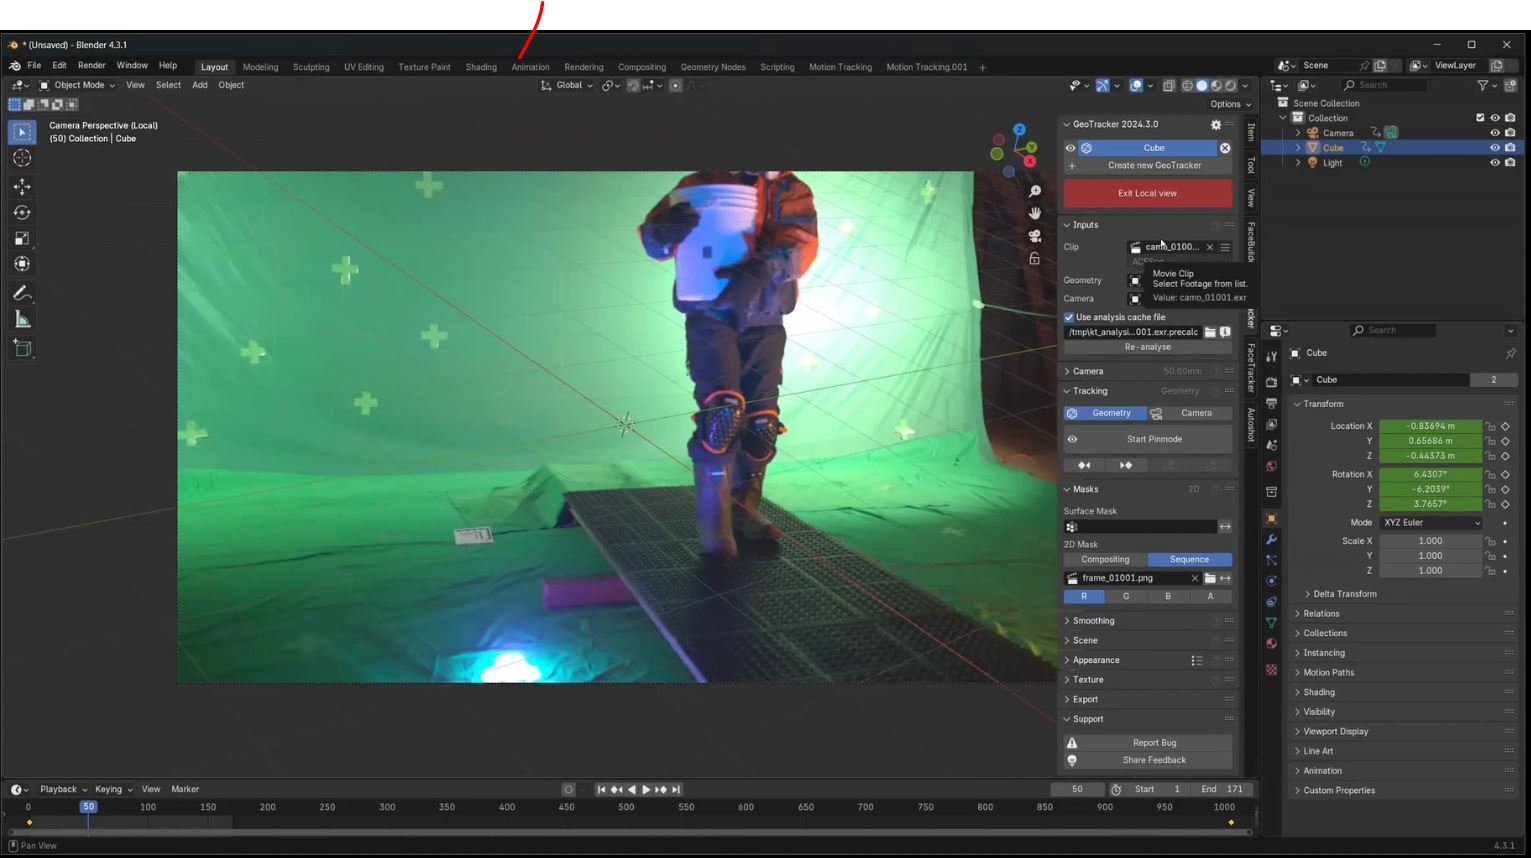Click the play animation button
This screenshot has height=858, width=1531.
click(645, 790)
